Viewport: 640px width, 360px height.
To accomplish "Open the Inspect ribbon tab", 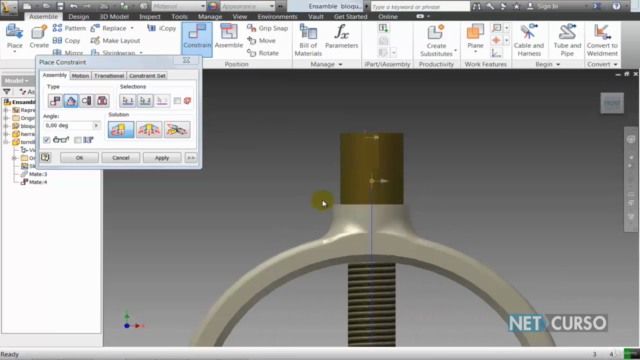I will tap(150, 16).
